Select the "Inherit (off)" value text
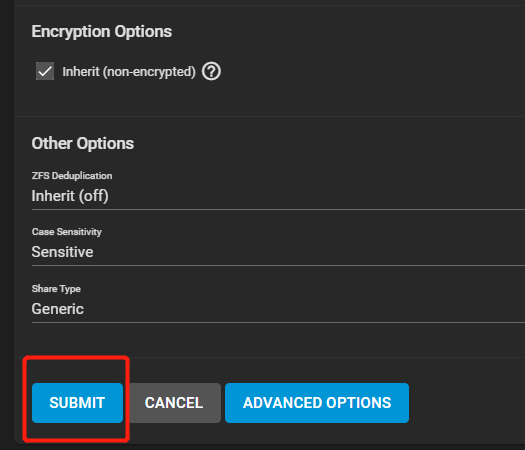 pos(70,196)
